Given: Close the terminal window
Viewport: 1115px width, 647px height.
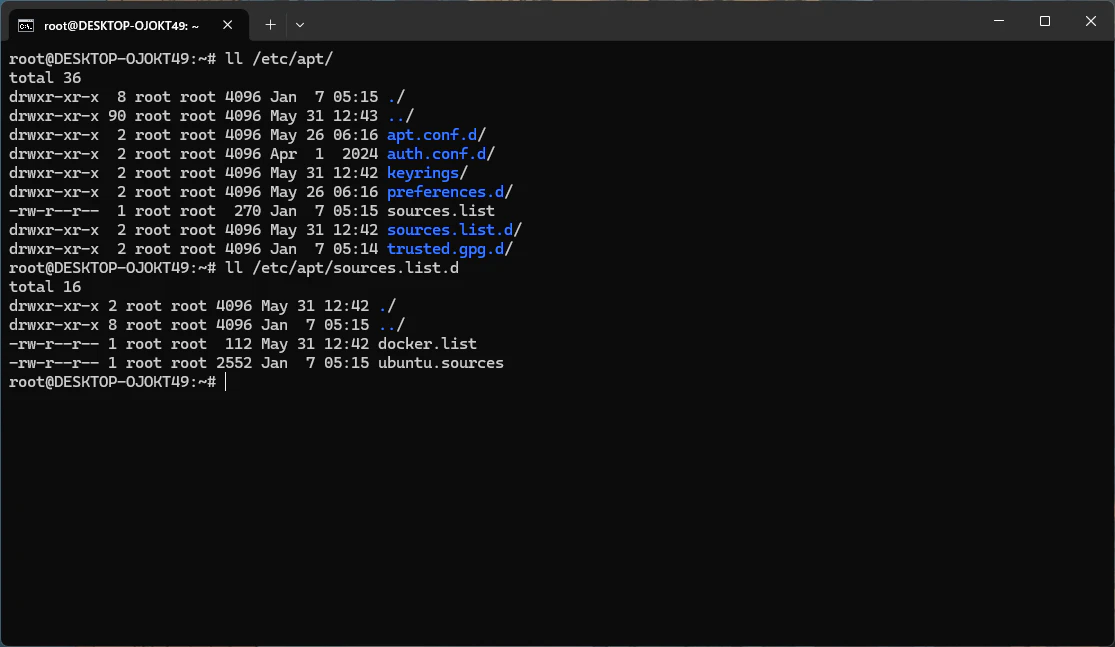Looking at the screenshot, I should point(1091,21).
